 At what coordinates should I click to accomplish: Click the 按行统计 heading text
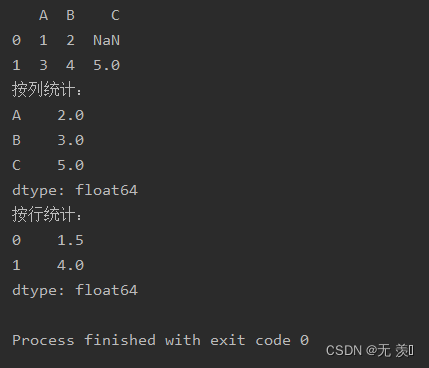(x=47, y=214)
